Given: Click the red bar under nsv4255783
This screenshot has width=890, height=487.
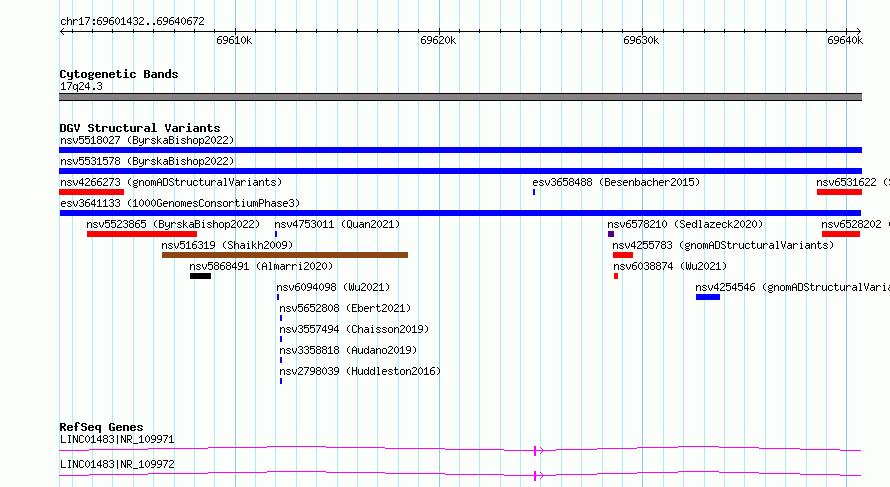Looking at the screenshot, I should coord(623,255).
